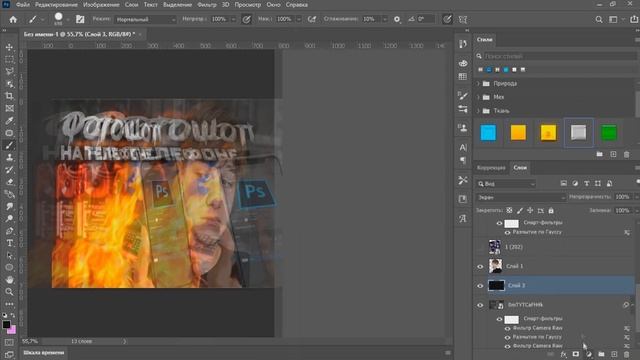This screenshot has height=360, width=640.
Task: Toggle pressure for size button
Action: point(447,19)
